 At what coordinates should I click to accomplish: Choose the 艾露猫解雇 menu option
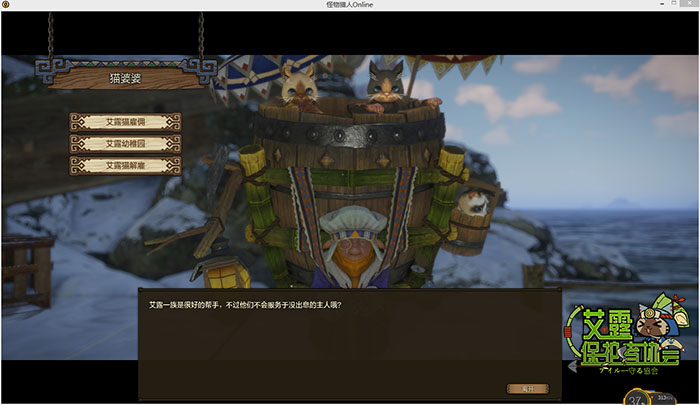125,166
